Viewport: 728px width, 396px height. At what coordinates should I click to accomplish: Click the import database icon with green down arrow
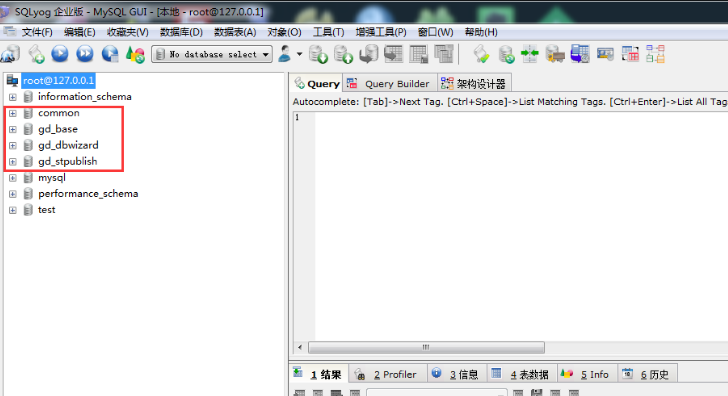pos(318,54)
